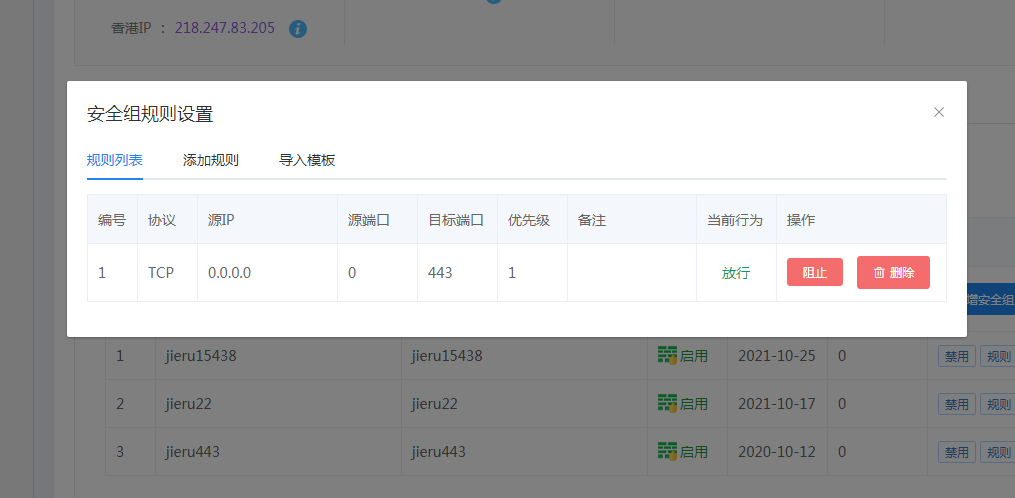Screen dimensions: 1015x498
Task: Click the date 2021-10-25
Action: click(x=777, y=356)
